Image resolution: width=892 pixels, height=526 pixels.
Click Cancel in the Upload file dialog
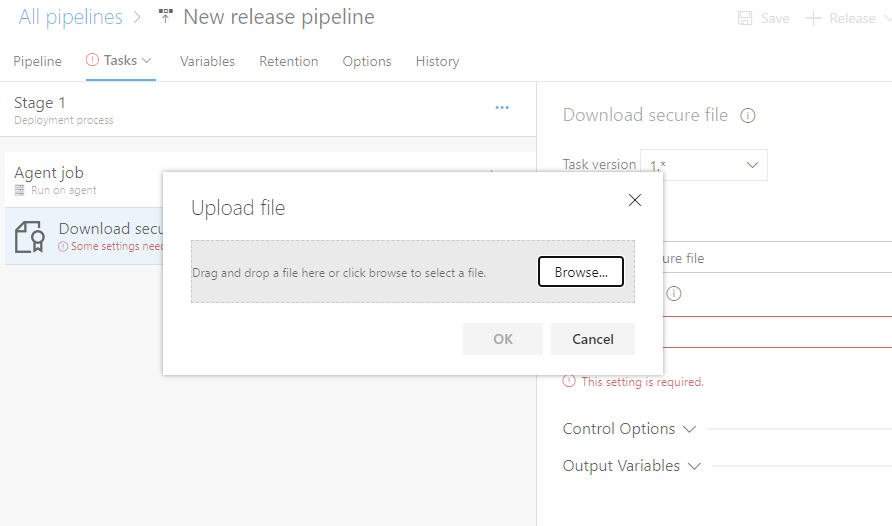[592, 339]
